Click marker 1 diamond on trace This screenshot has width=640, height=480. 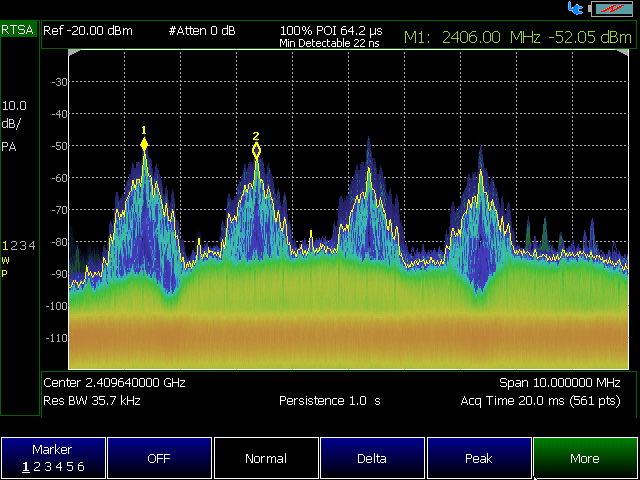[x=144, y=144]
